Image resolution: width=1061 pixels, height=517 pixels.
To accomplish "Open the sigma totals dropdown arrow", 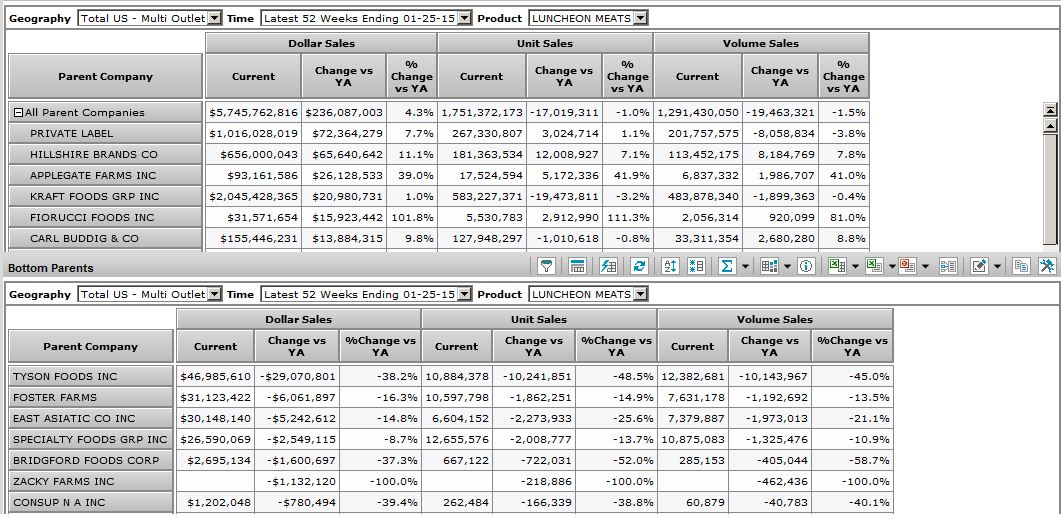I will tap(745, 266).
